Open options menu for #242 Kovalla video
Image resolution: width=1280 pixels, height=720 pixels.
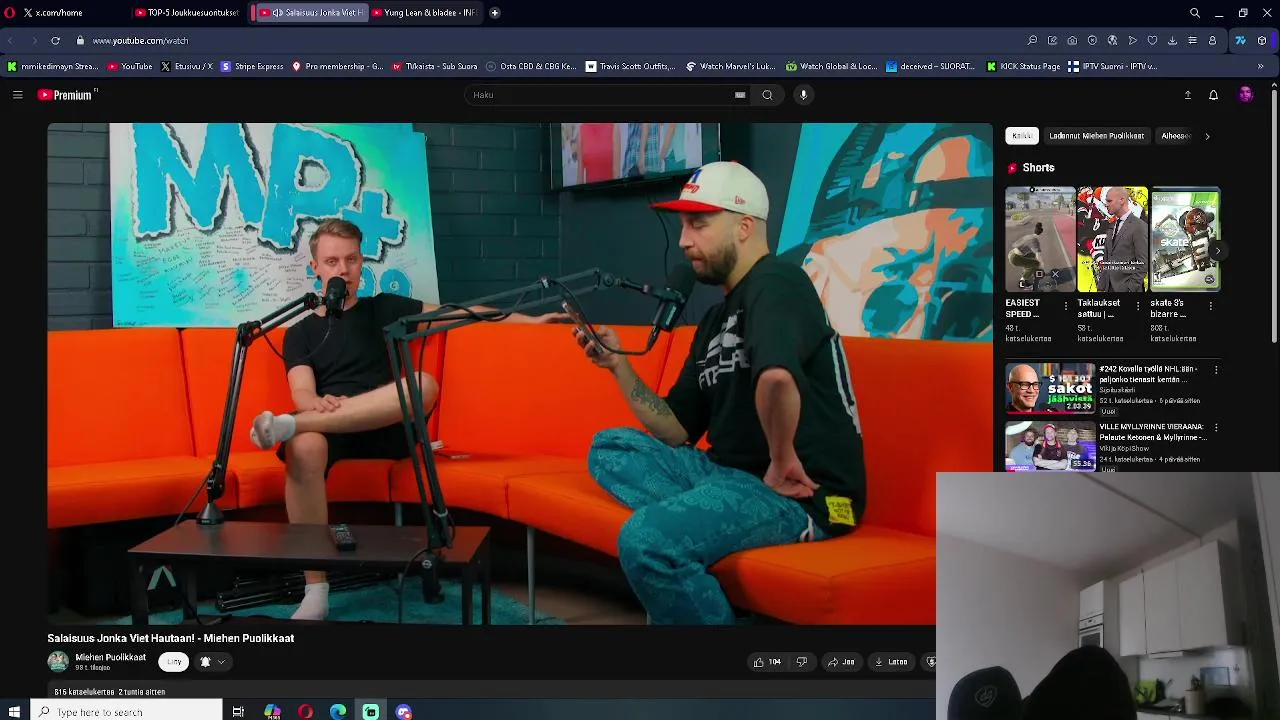point(1216,370)
